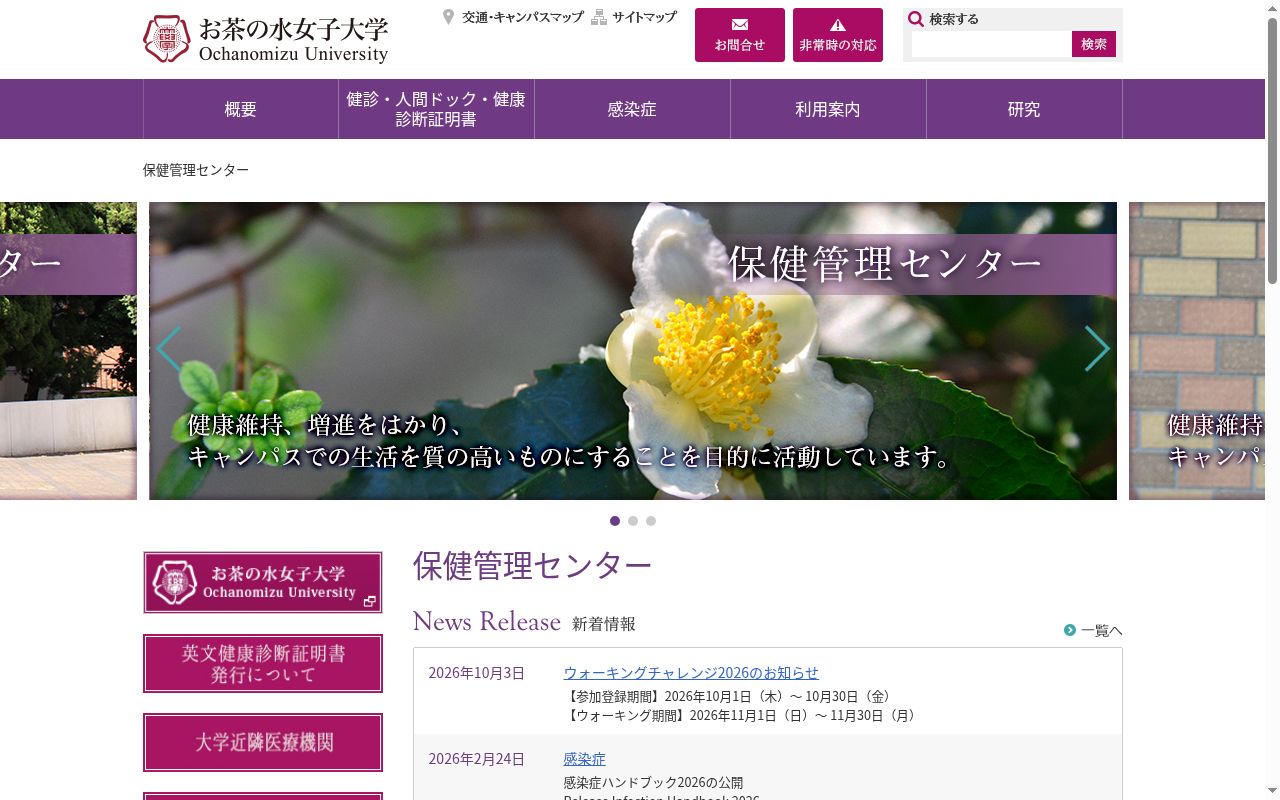Open the Ochanomizu University header logo
Viewport: 1280px width, 800px height.
click(x=265, y=40)
